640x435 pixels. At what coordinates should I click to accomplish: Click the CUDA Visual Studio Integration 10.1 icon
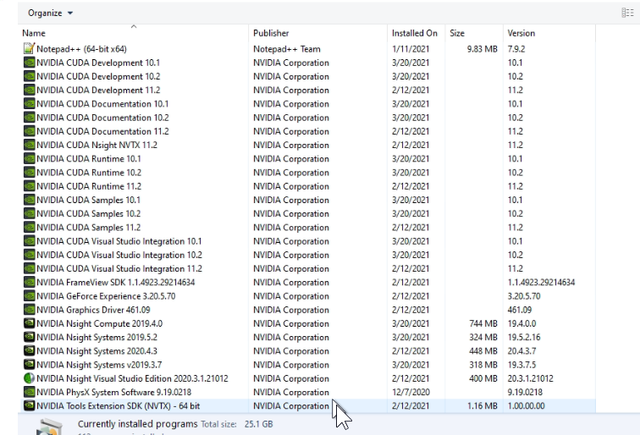point(29,241)
